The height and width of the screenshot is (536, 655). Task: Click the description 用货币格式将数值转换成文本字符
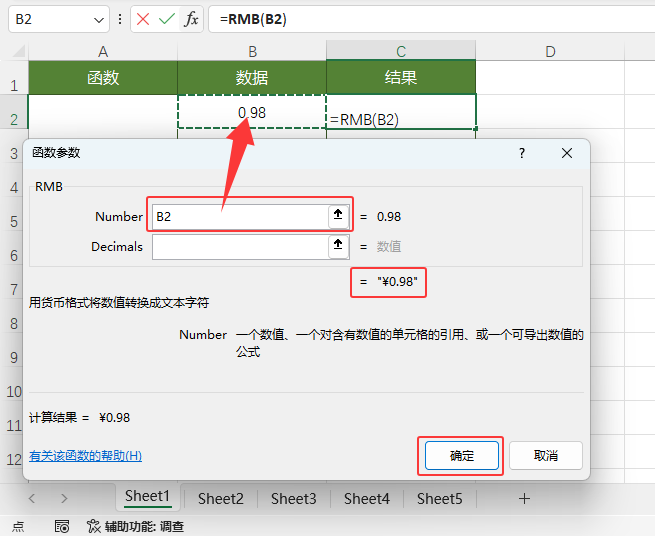[119, 302]
